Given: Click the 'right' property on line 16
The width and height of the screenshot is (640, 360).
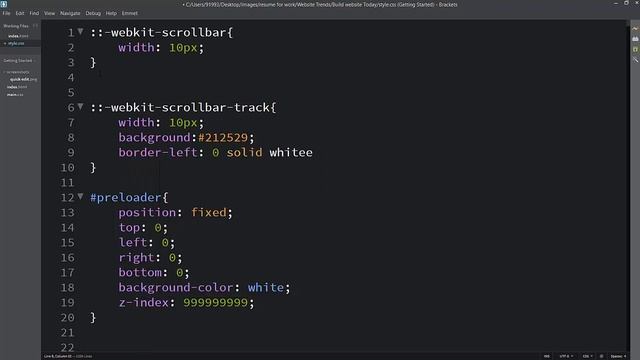Looking at the screenshot, I should [x=136, y=258].
